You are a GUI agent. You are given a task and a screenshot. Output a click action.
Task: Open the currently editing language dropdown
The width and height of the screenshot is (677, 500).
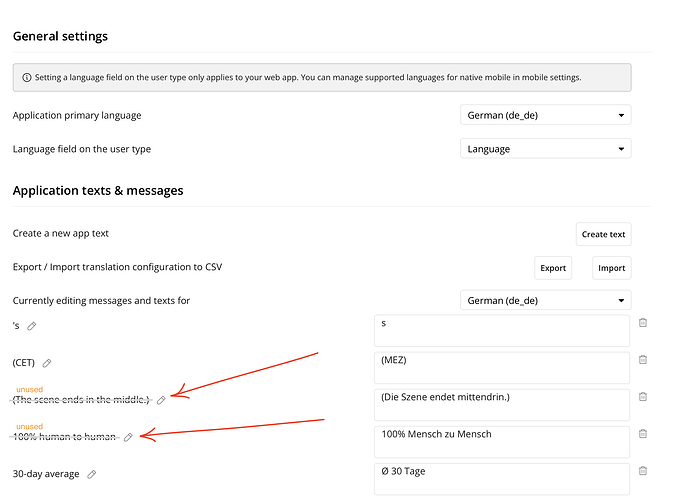[x=546, y=300]
